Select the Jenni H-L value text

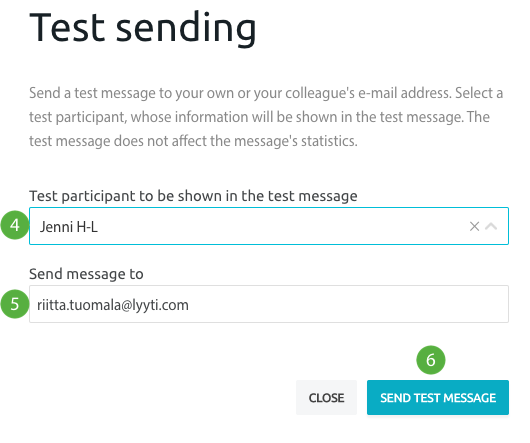pos(69,227)
